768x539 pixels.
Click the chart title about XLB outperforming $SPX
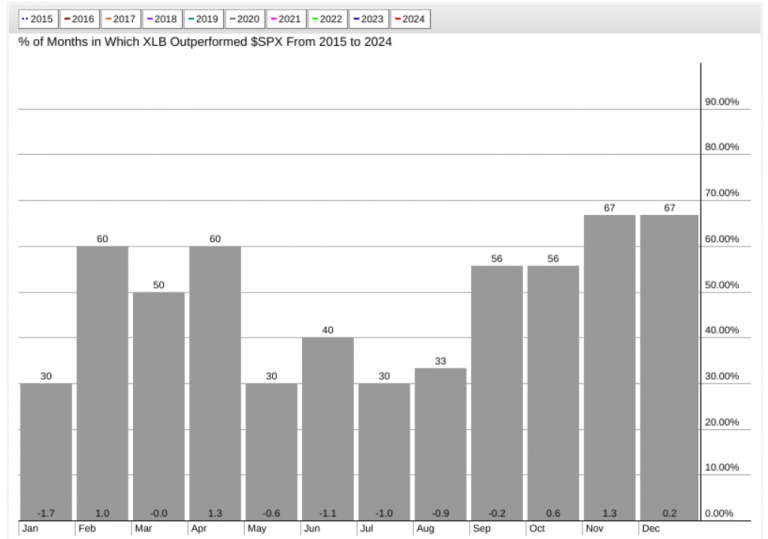pos(205,42)
